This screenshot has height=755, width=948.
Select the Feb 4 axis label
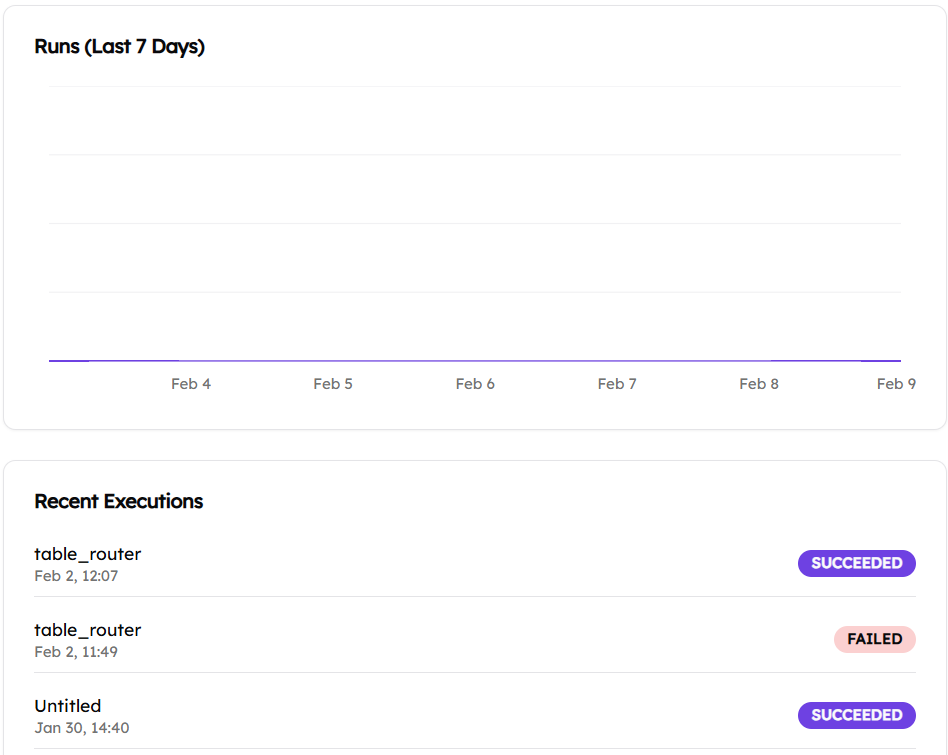point(191,384)
